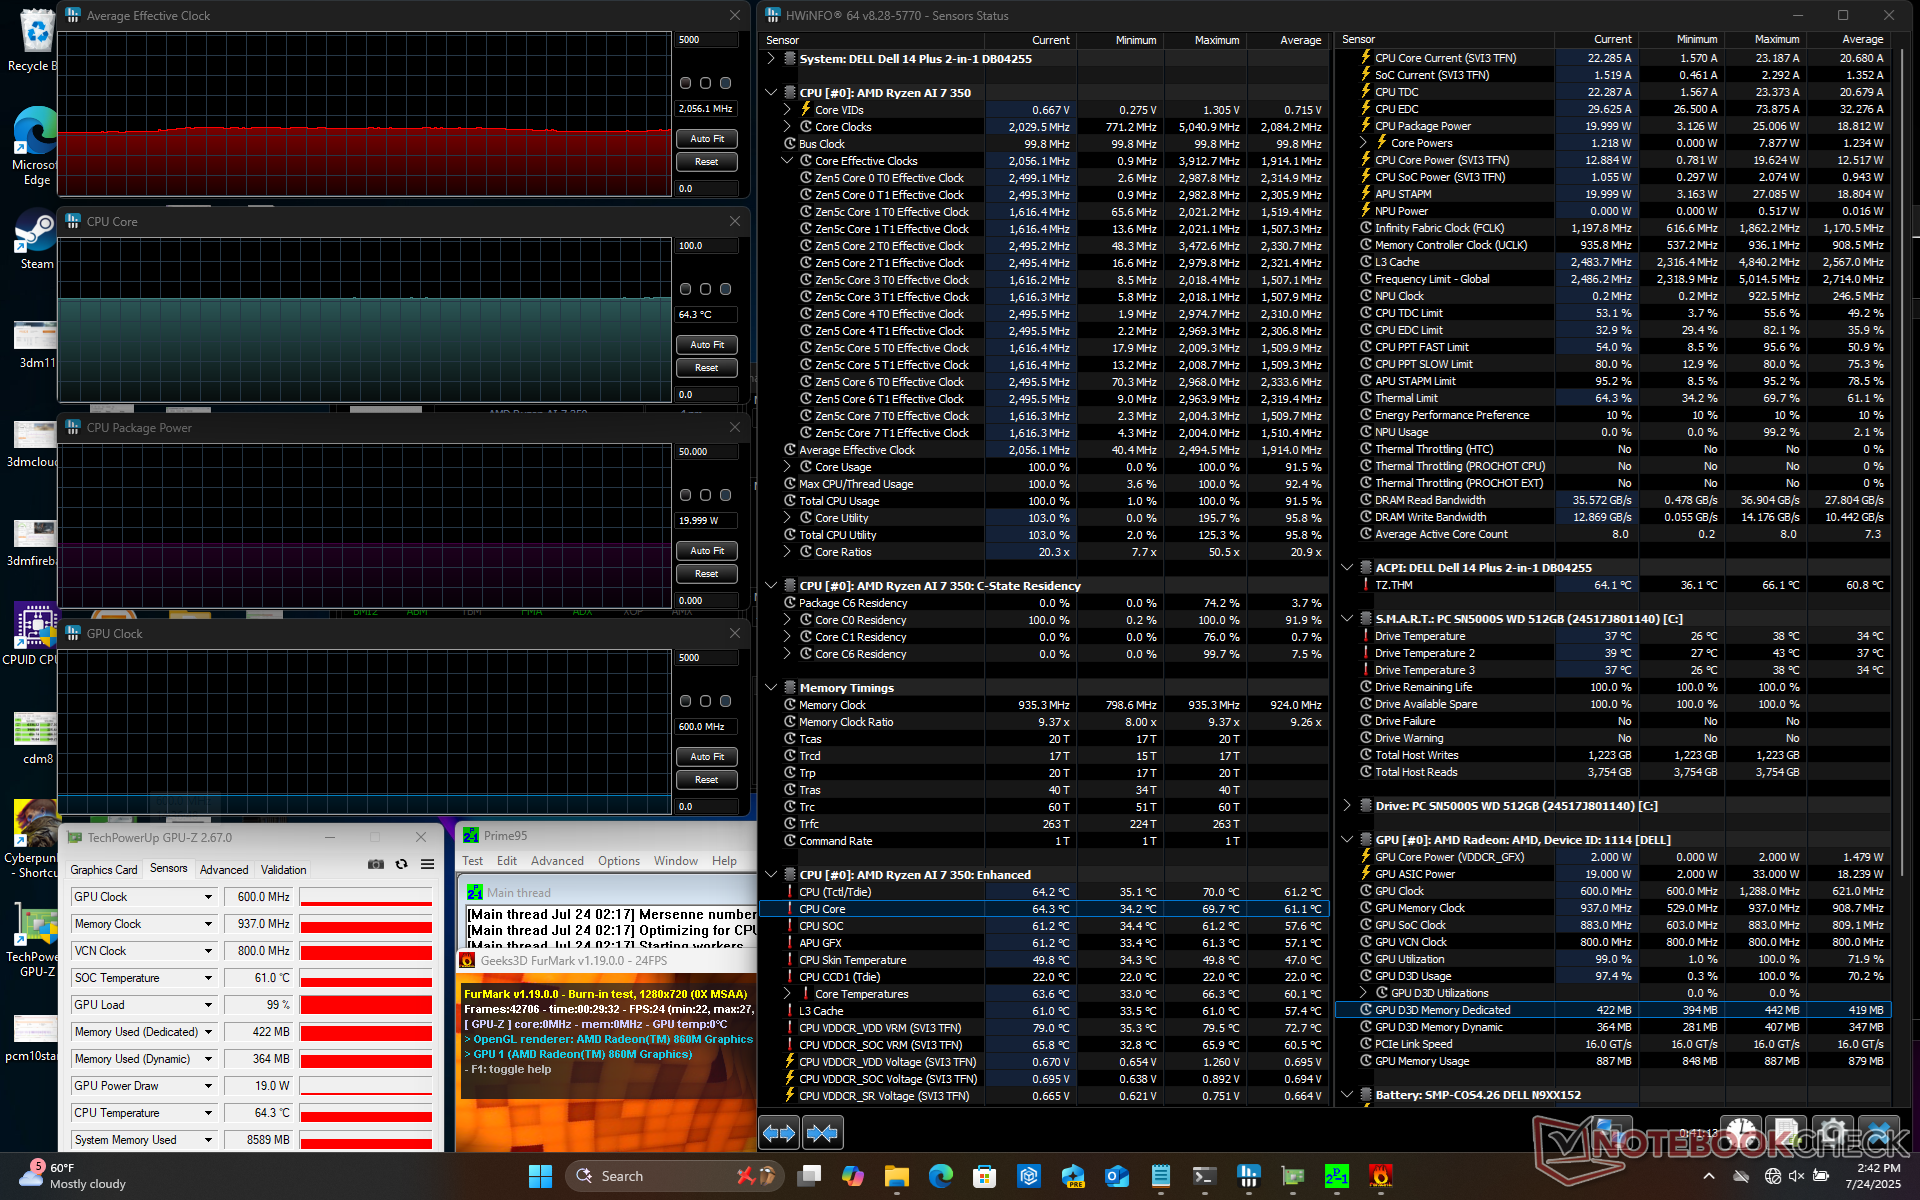Click Reset in Average Effective Clock graph
This screenshot has width=1920, height=1200.
707,162
